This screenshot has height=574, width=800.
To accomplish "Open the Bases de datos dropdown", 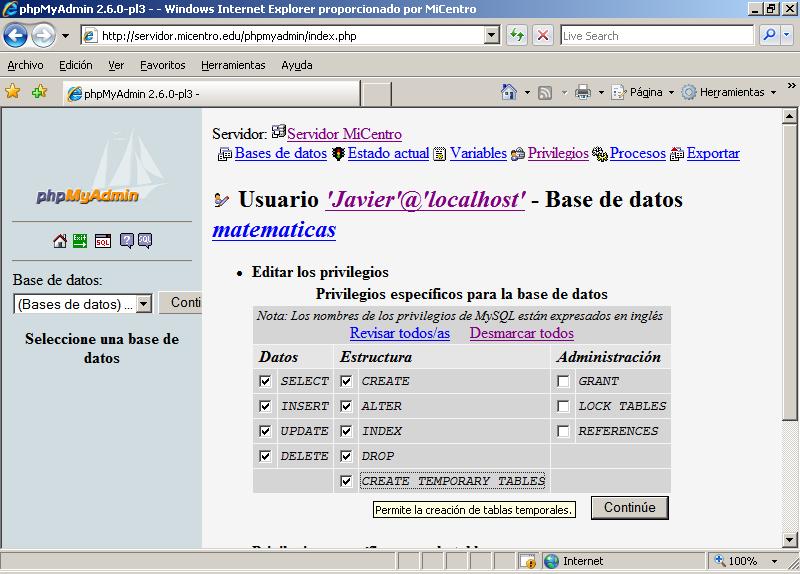I will 143,304.
